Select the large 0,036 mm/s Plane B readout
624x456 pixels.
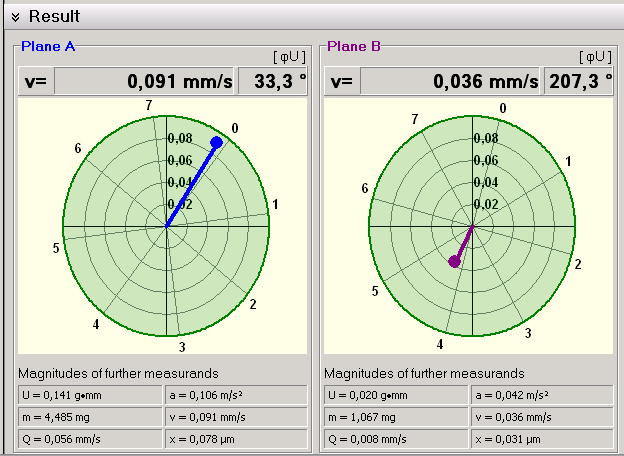(x=449, y=82)
